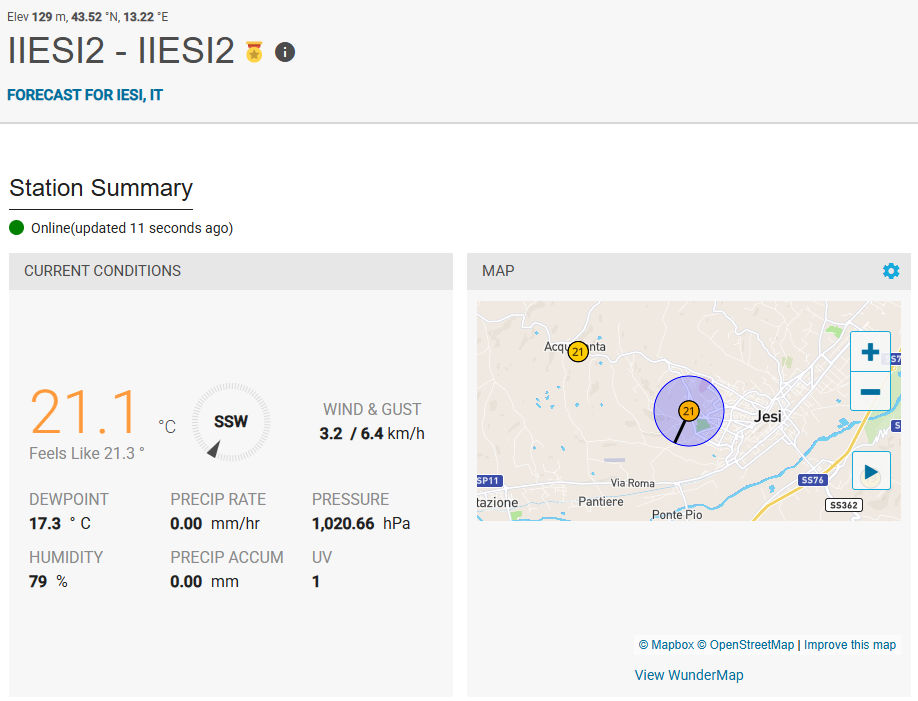Zoom out with the map minus button
The image size is (918, 701).
coord(870,391)
